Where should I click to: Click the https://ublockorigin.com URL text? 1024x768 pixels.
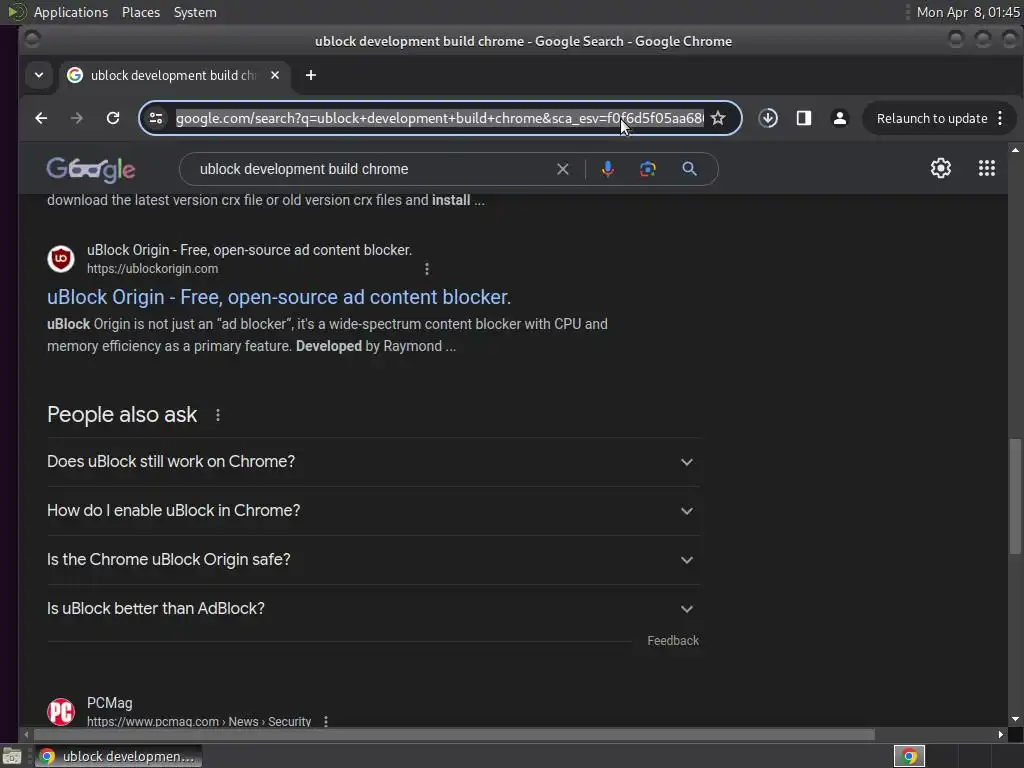(x=152, y=268)
